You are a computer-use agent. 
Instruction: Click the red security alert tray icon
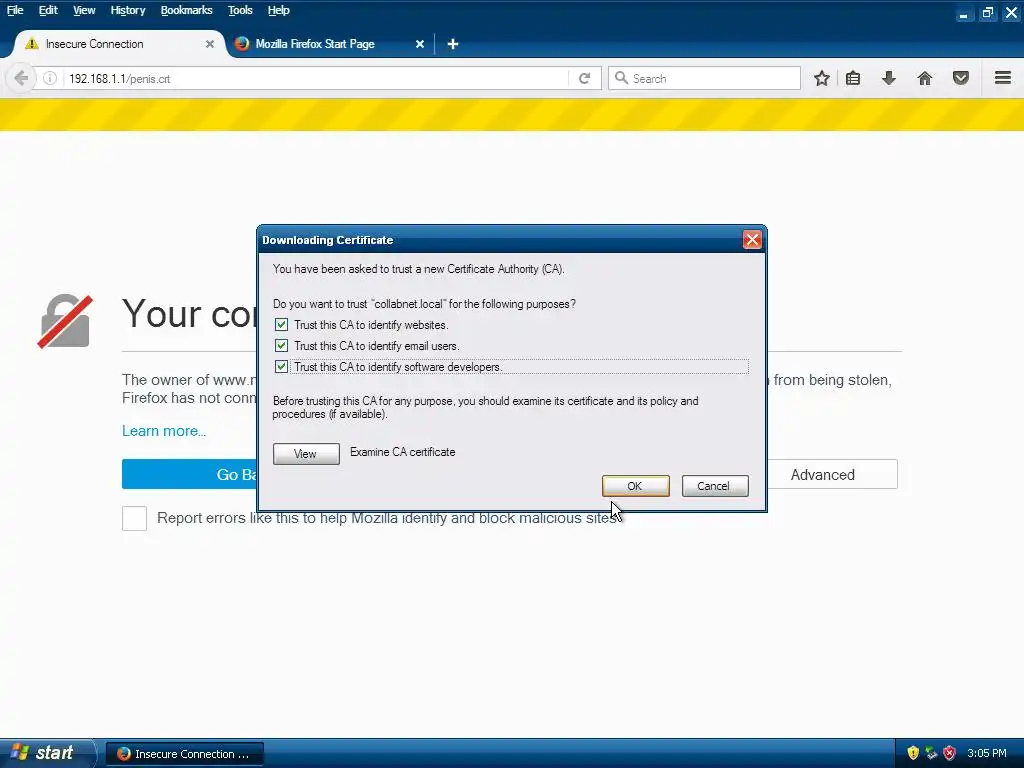(x=950, y=753)
